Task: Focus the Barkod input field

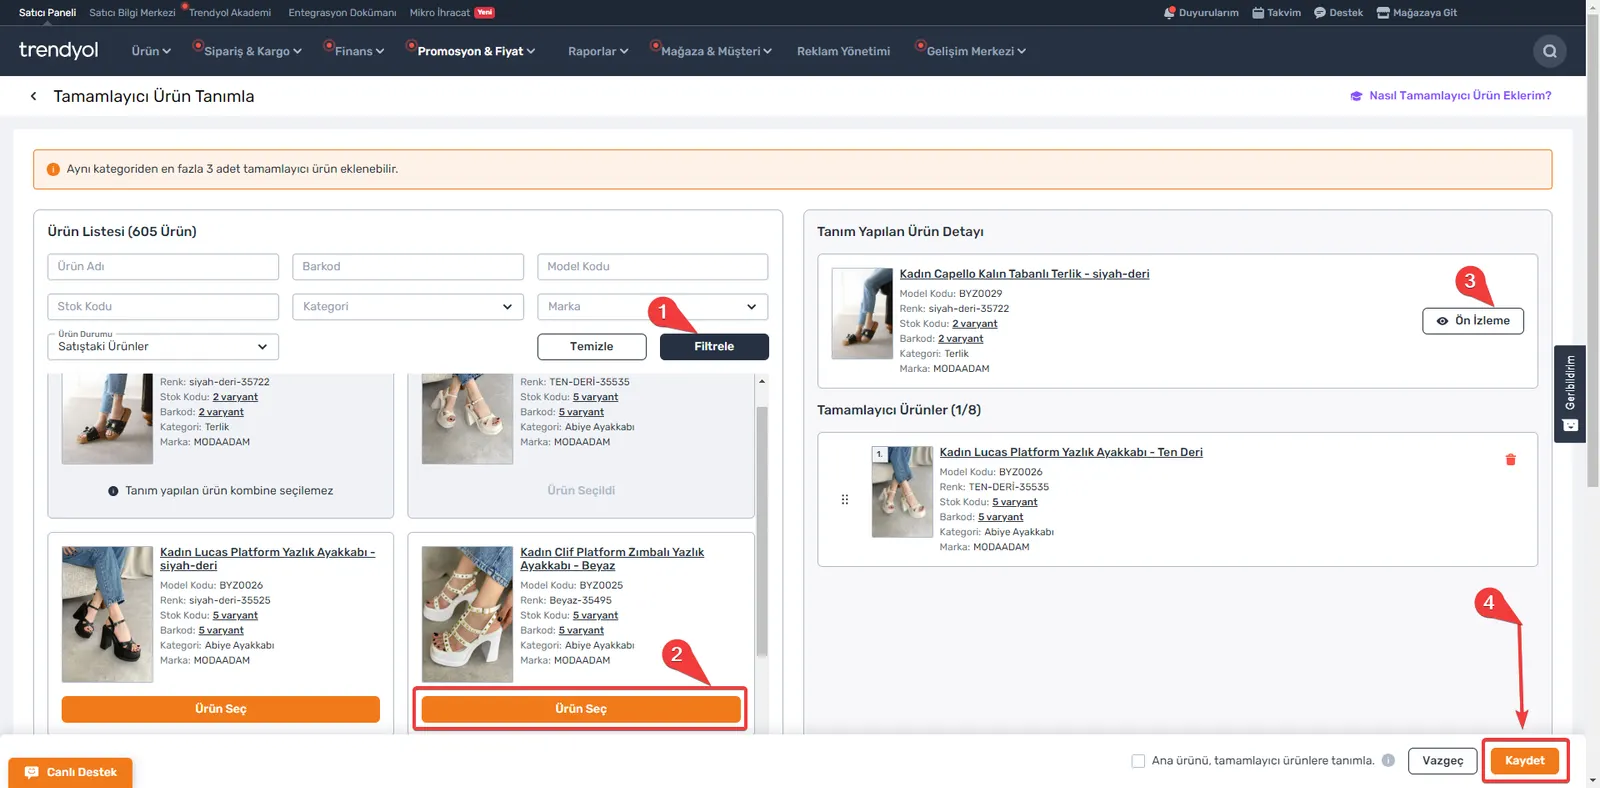Action: 408,267
